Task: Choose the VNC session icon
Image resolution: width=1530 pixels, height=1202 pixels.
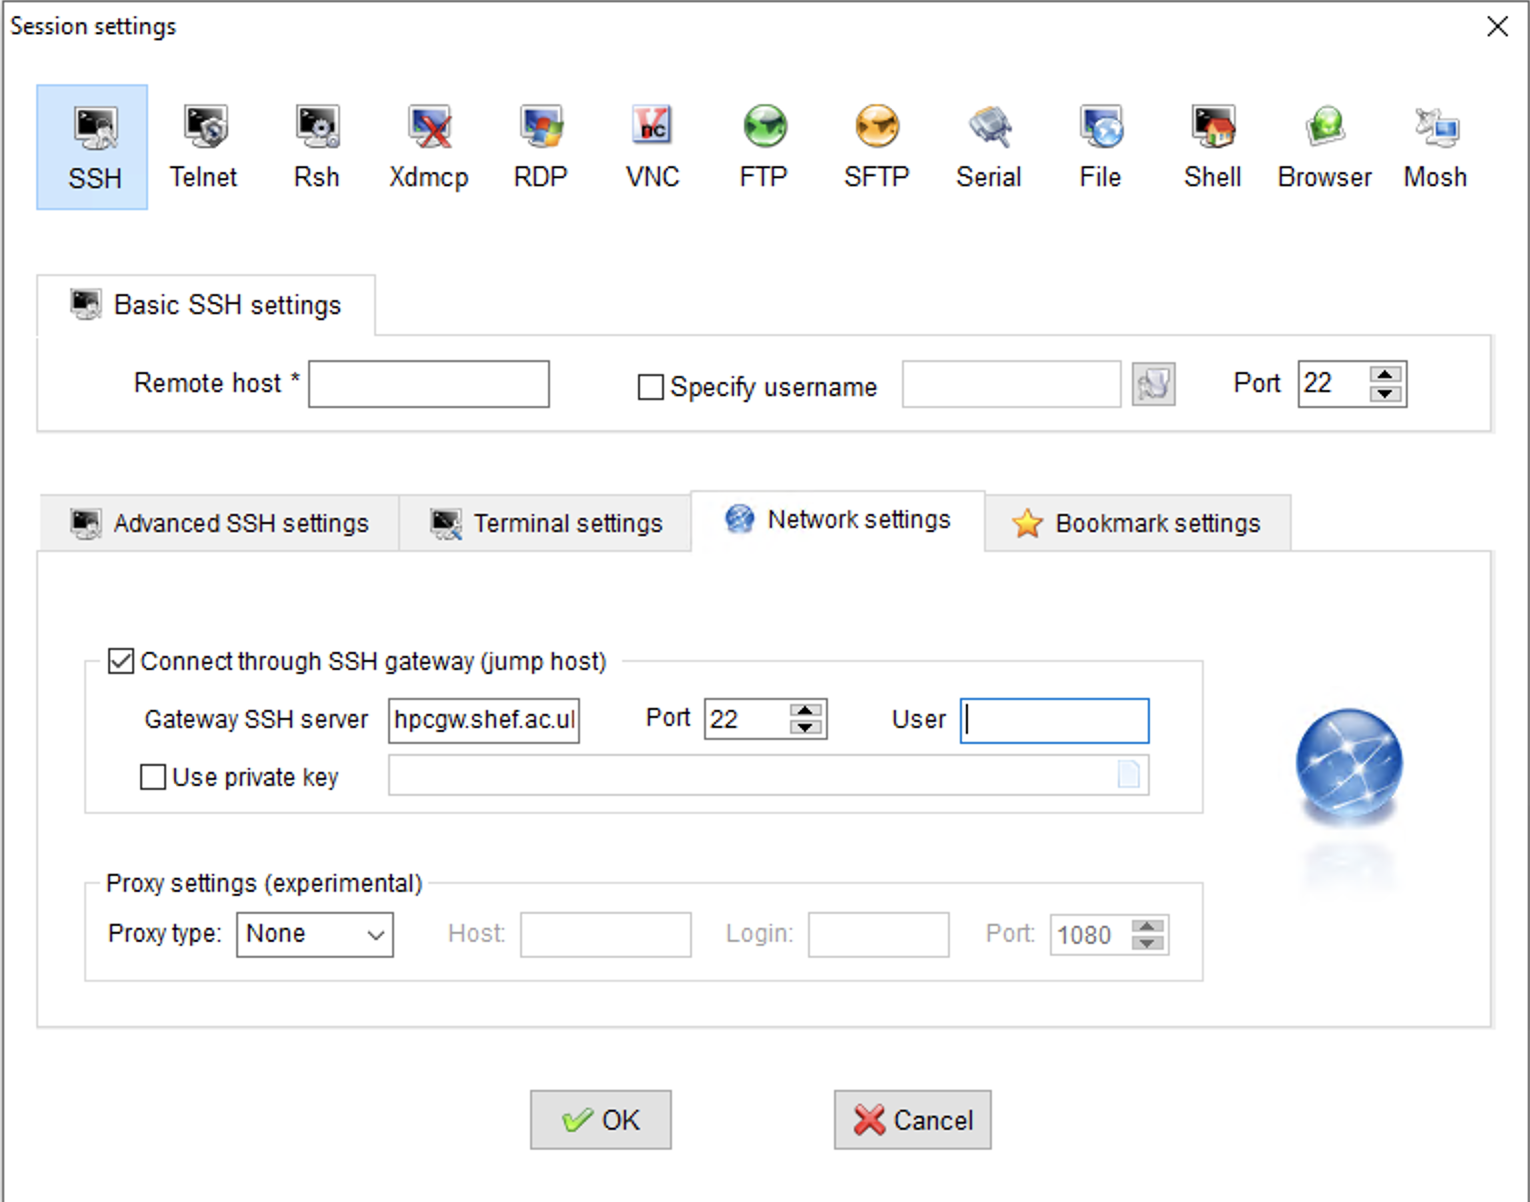Action: (x=653, y=147)
